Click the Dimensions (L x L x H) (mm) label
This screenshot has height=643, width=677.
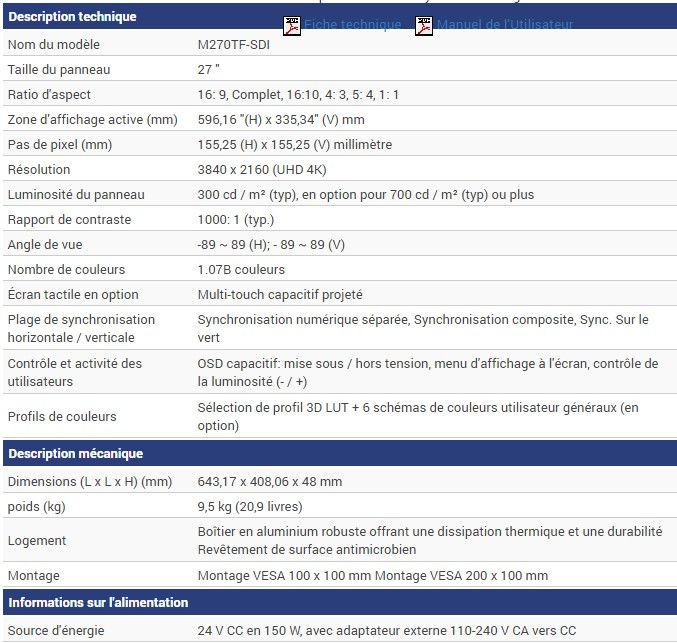[90, 481]
